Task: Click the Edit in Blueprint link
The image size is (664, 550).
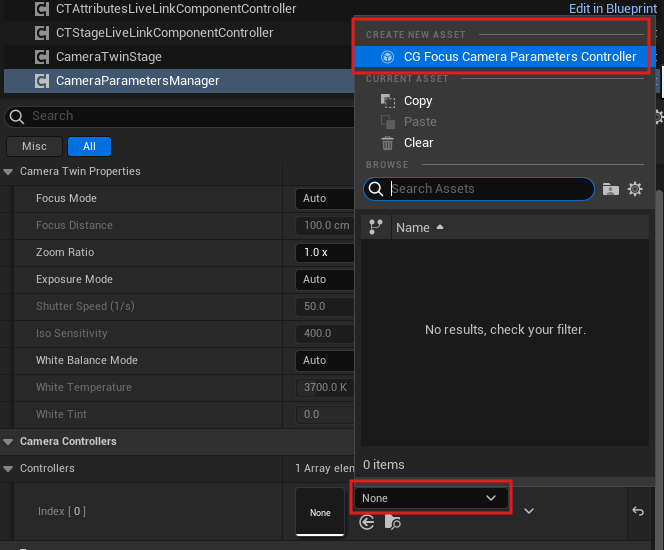Action: click(612, 9)
